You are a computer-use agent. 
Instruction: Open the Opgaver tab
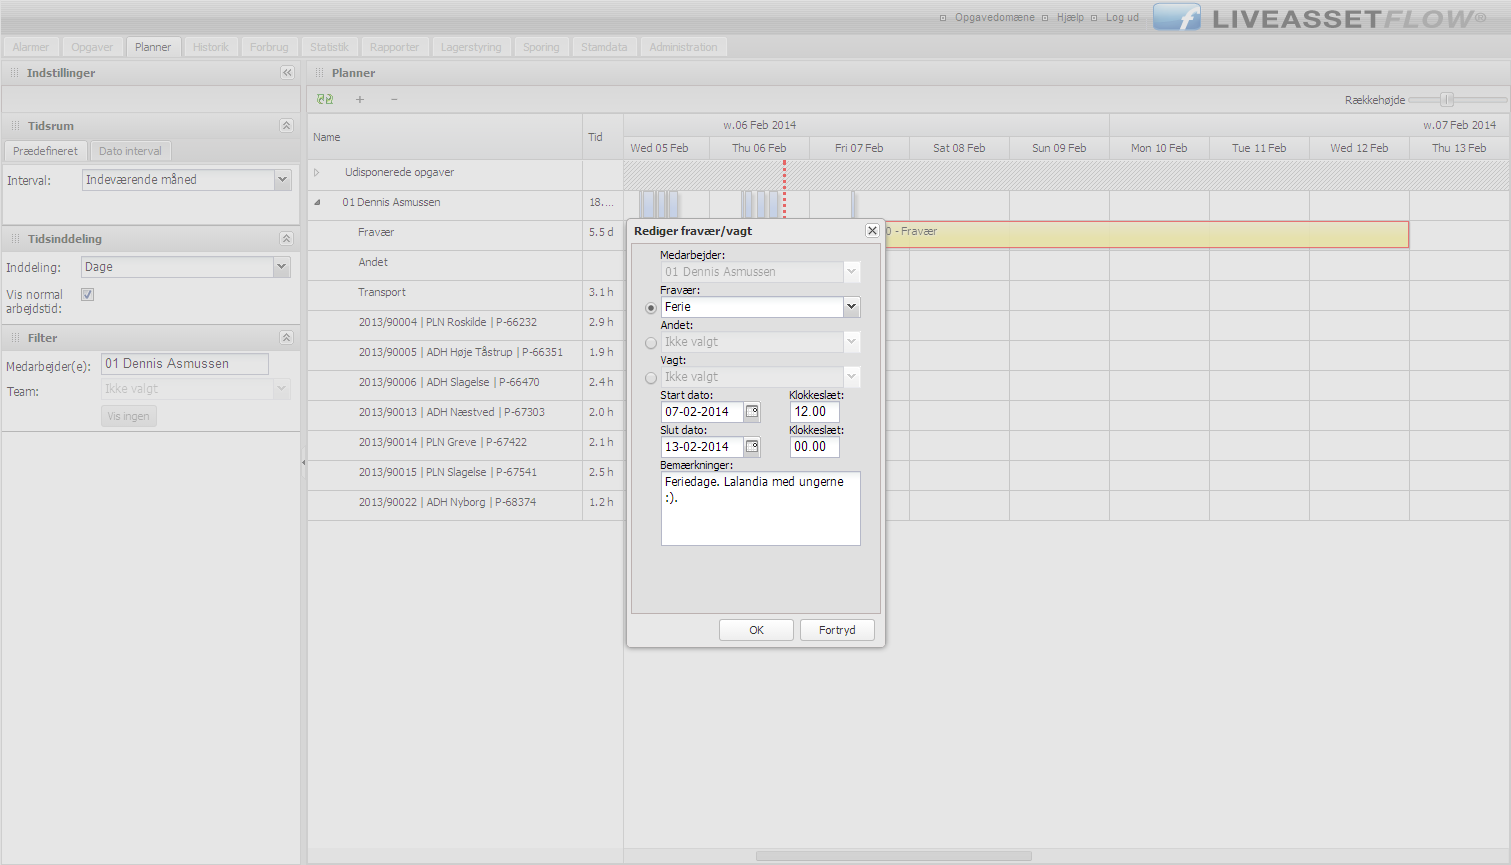click(x=92, y=47)
